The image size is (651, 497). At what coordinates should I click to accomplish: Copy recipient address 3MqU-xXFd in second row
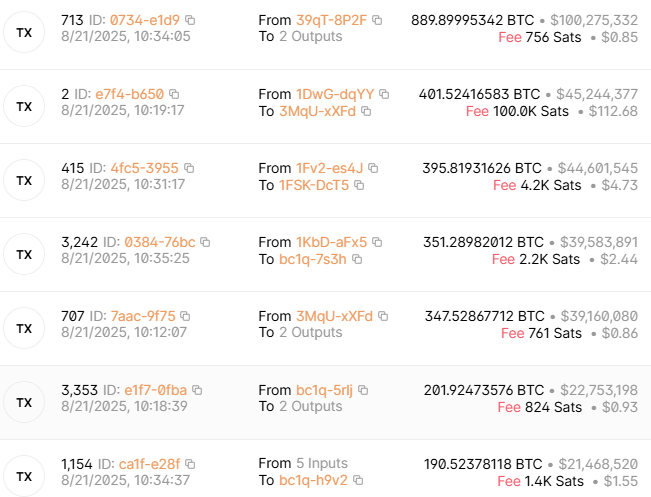[366, 111]
